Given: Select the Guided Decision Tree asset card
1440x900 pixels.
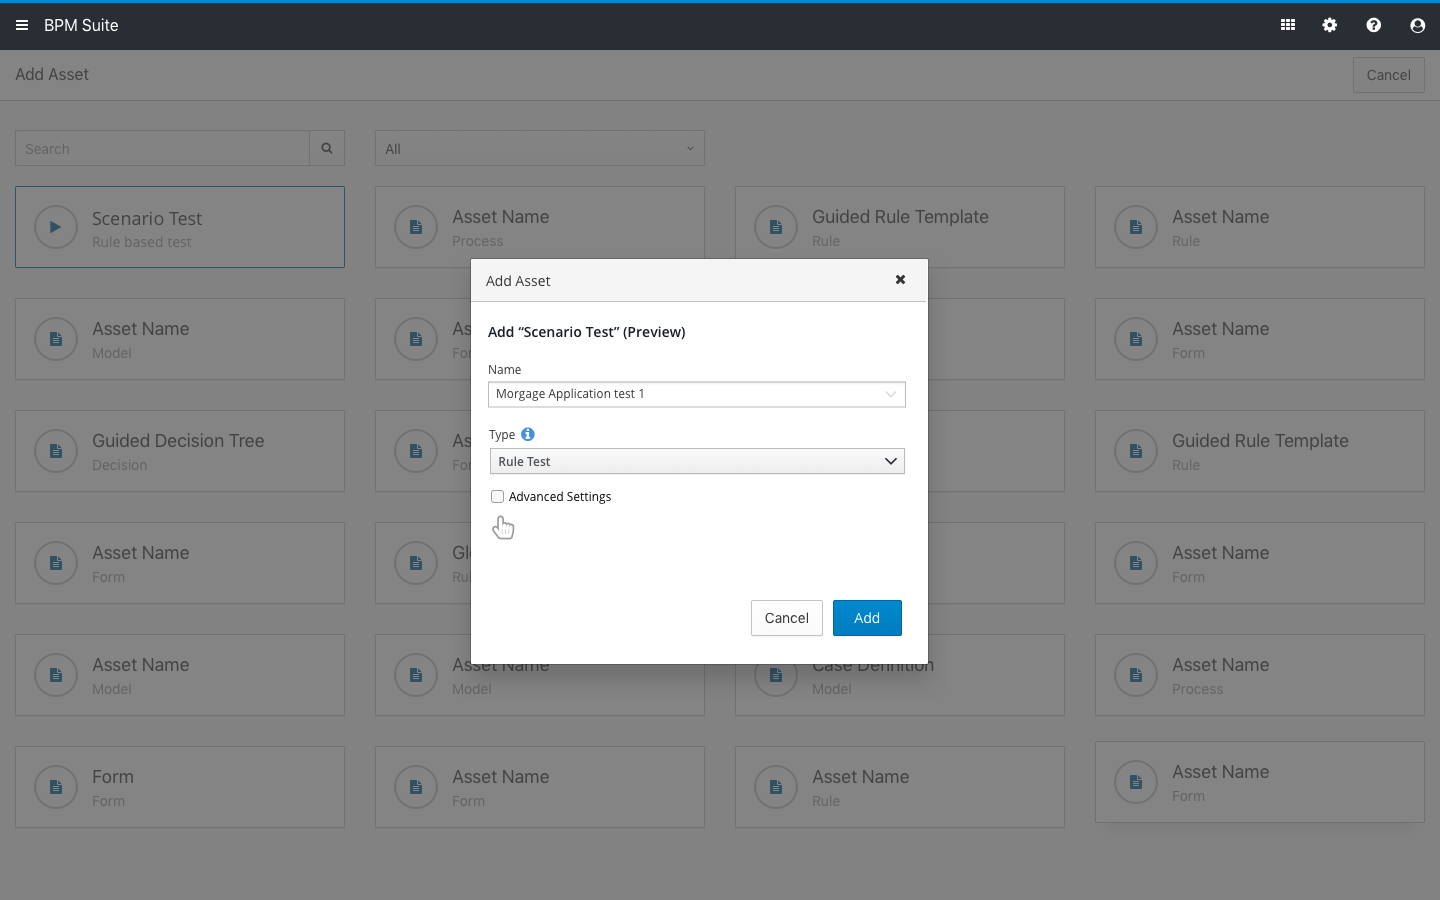Looking at the screenshot, I should click(180, 451).
